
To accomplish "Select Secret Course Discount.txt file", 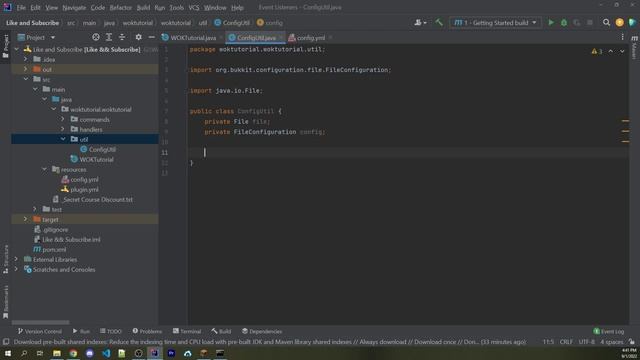I will [98, 199].
